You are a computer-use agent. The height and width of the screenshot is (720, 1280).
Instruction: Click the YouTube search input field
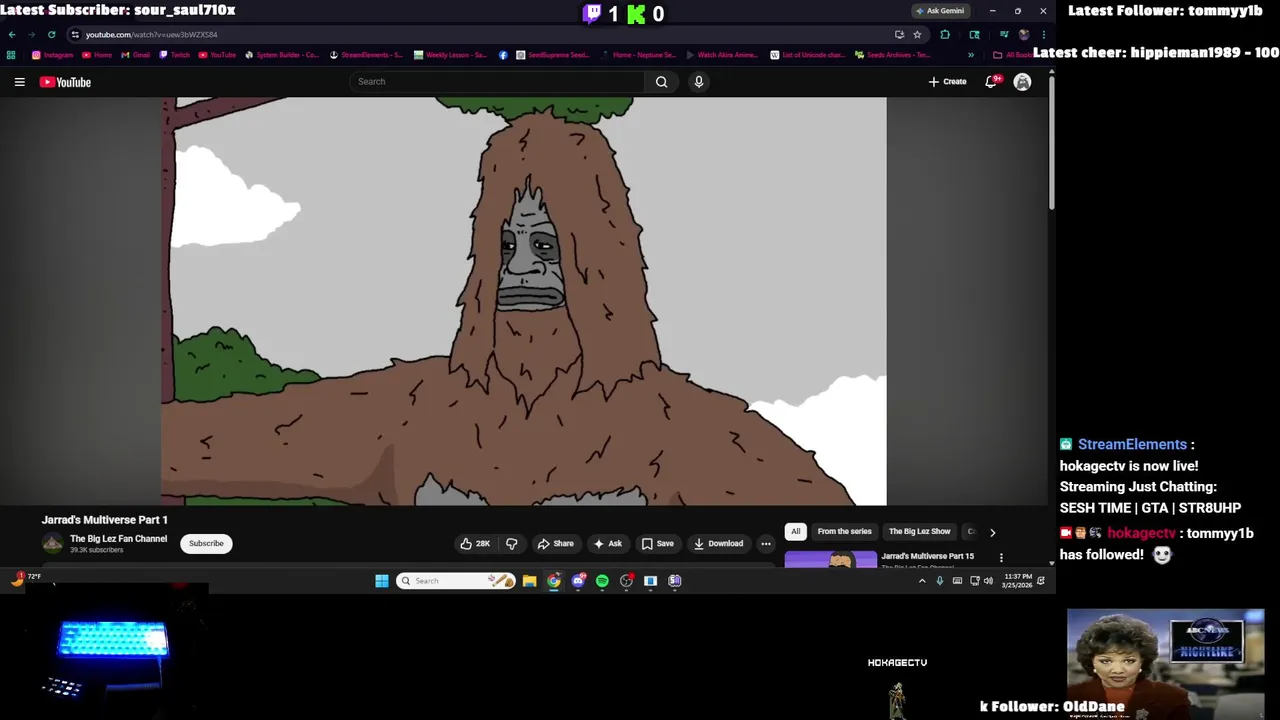[497, 82]
